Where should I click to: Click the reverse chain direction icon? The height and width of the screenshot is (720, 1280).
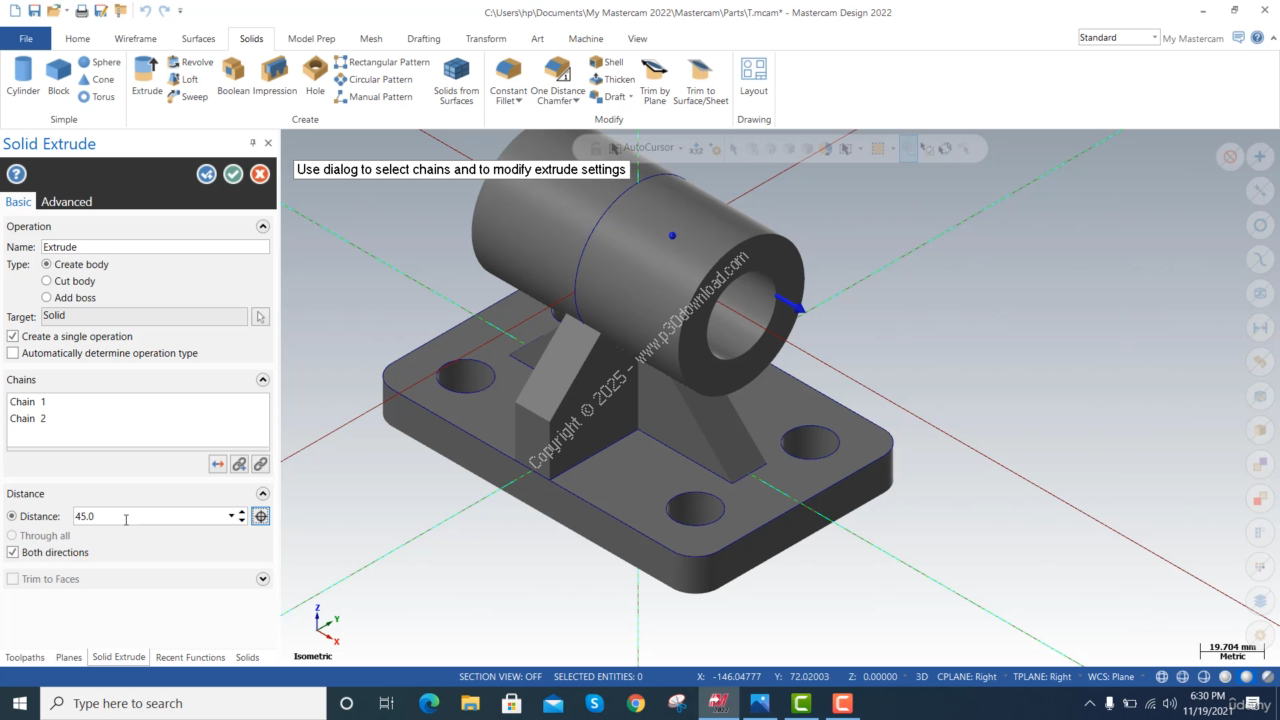218,464
